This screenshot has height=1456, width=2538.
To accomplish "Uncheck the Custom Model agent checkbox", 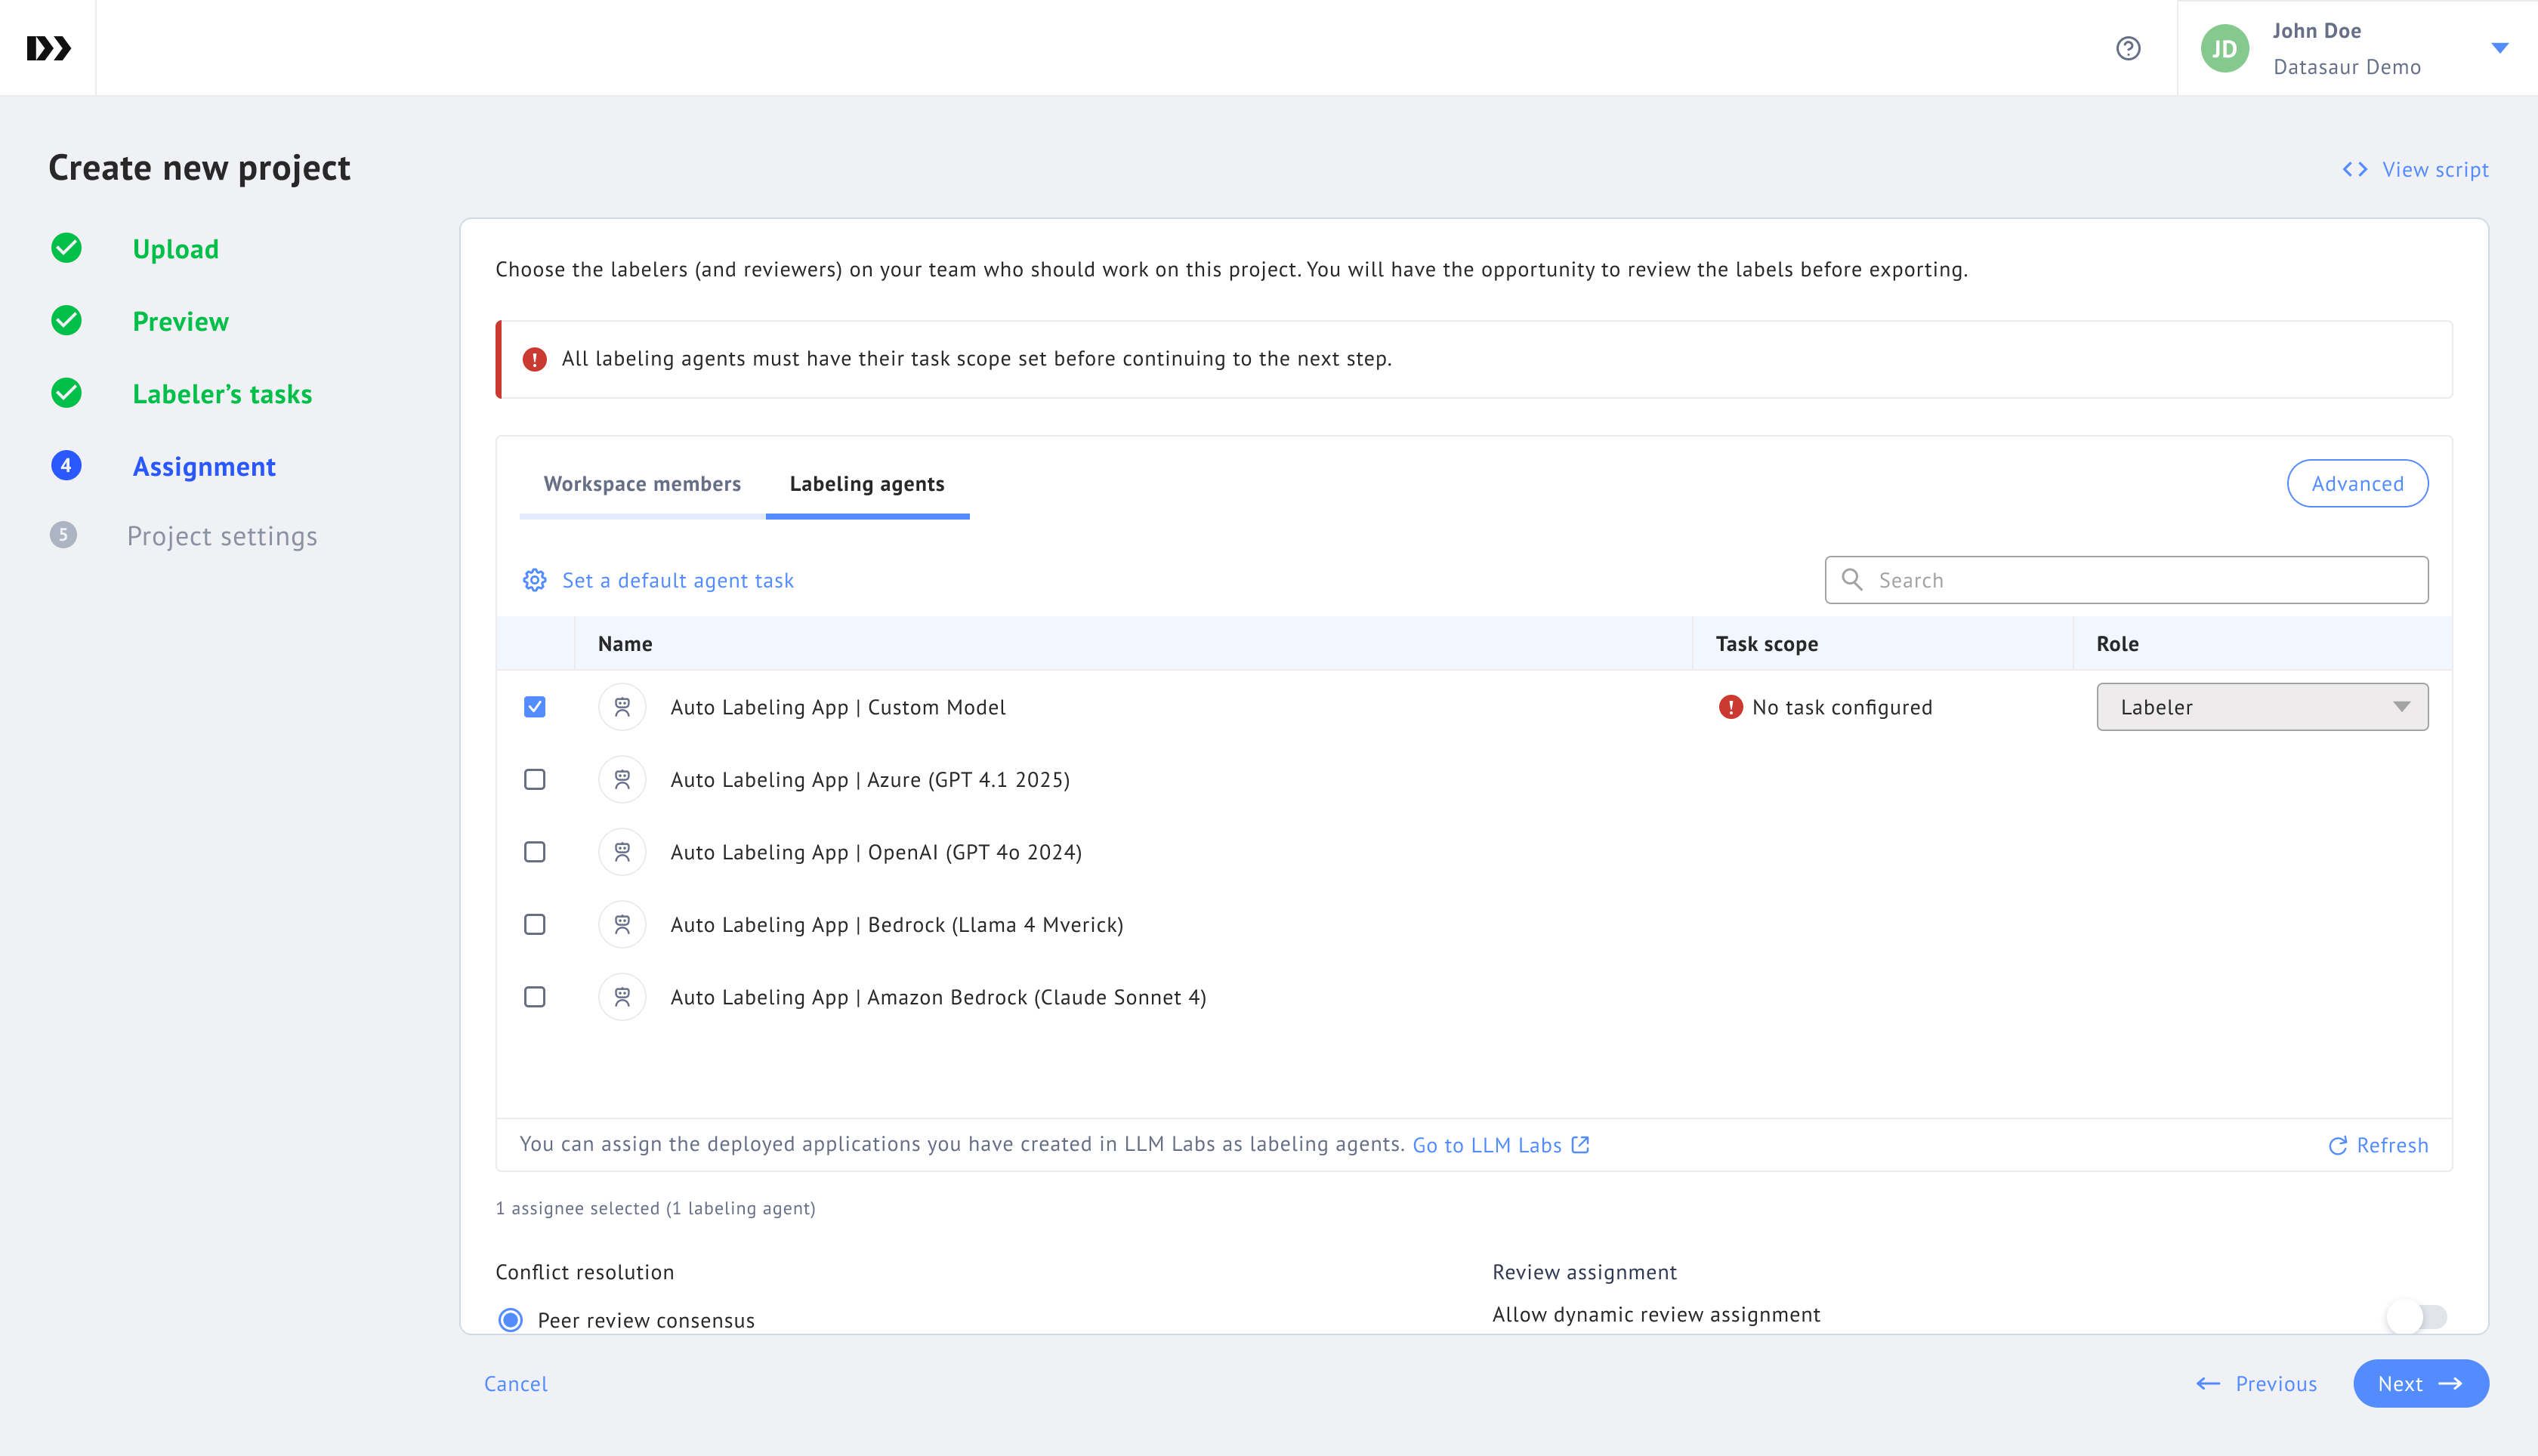I will coord(535,707).
